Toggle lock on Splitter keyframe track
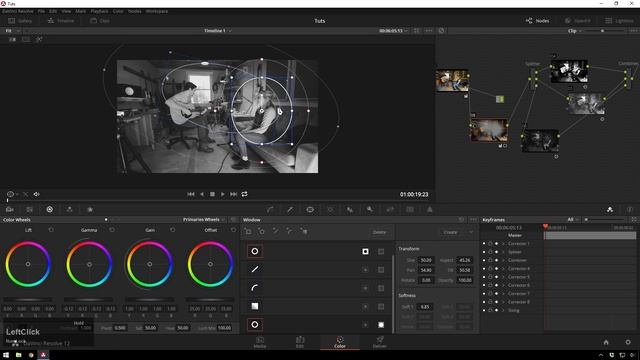 click(490, 252)
